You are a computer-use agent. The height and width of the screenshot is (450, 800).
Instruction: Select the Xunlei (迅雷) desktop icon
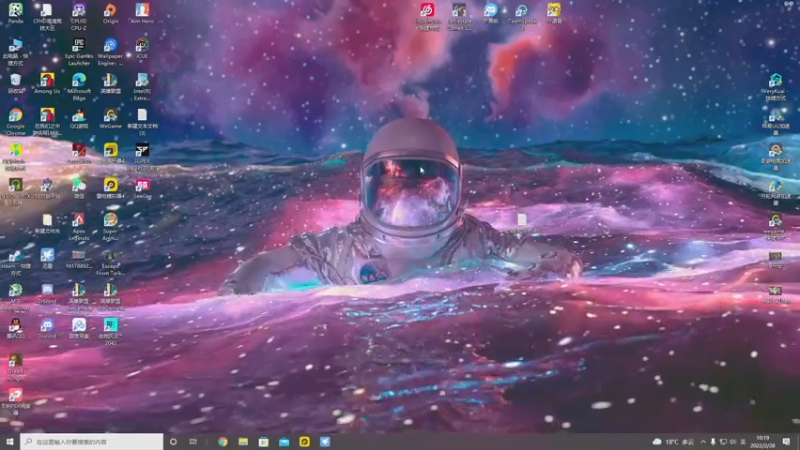tap(47, 258)
